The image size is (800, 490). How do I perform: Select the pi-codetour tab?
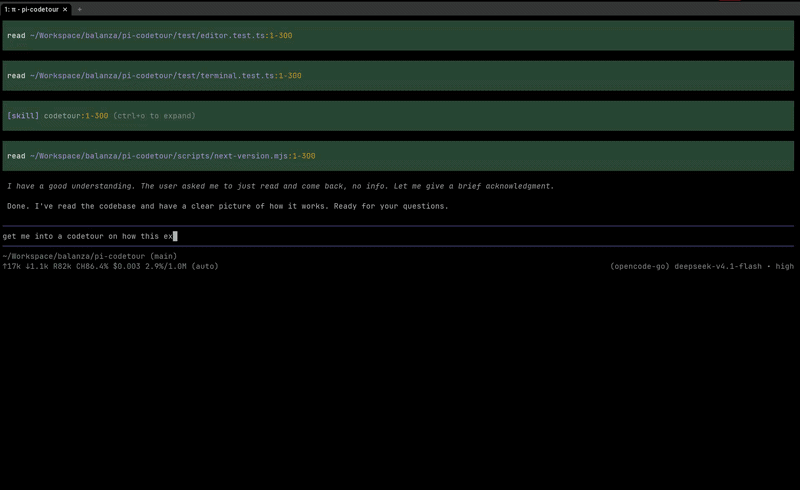tap(35, 9)
